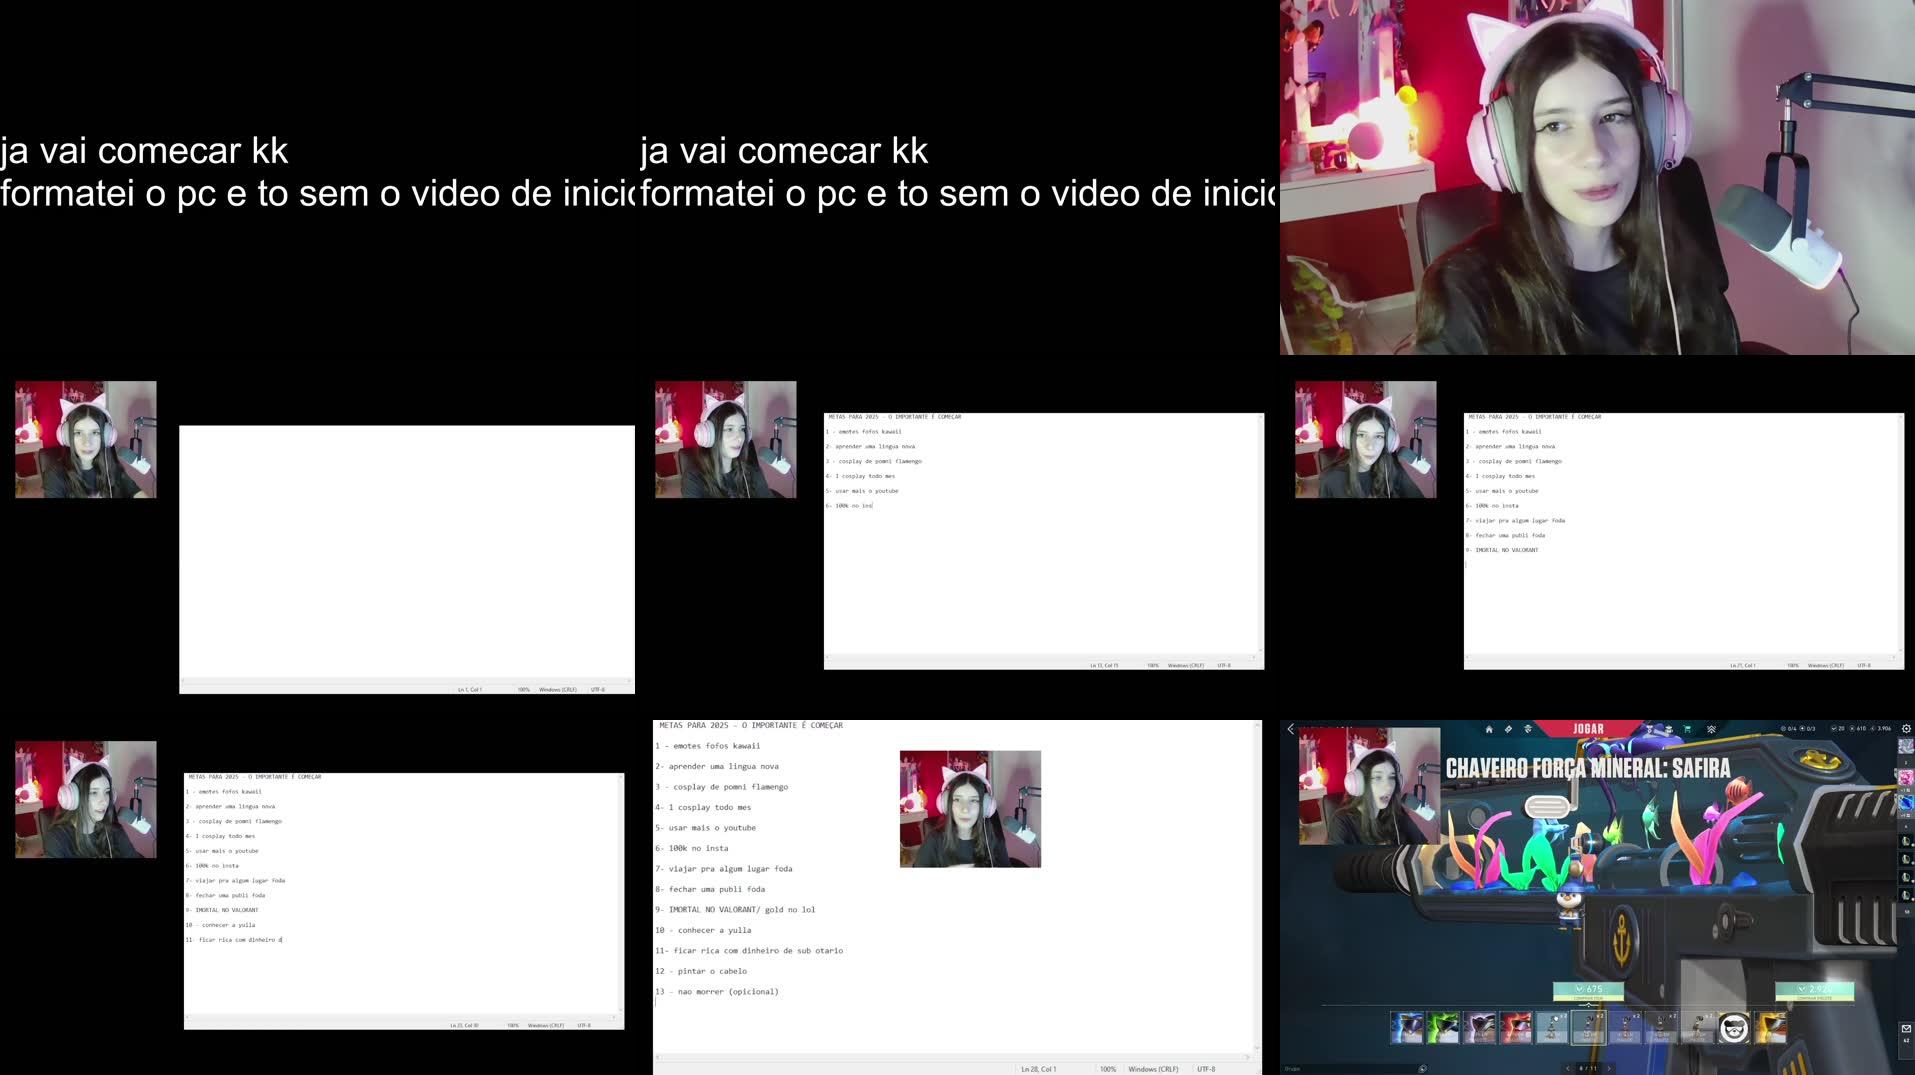The image size is (1915, 1075).
Task: Open Valorant home icon in top nav
Action: coord(1489,729)
